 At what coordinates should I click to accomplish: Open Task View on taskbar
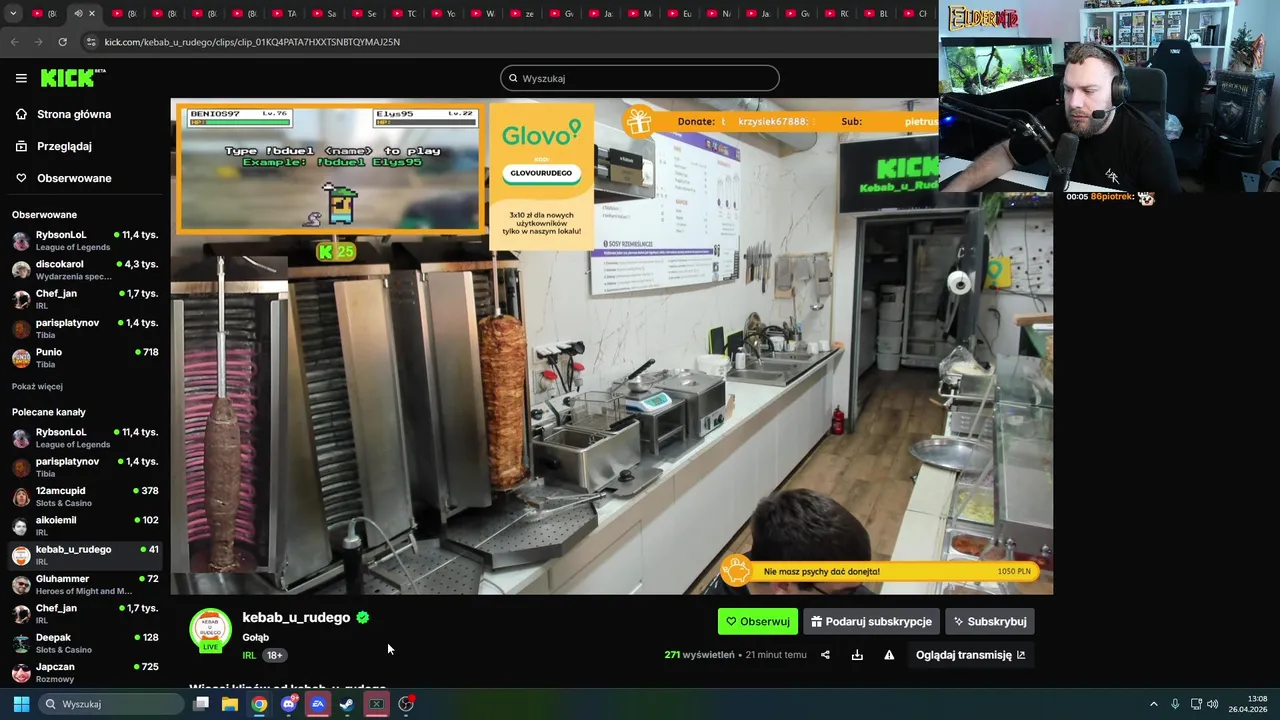coord(201,704)
